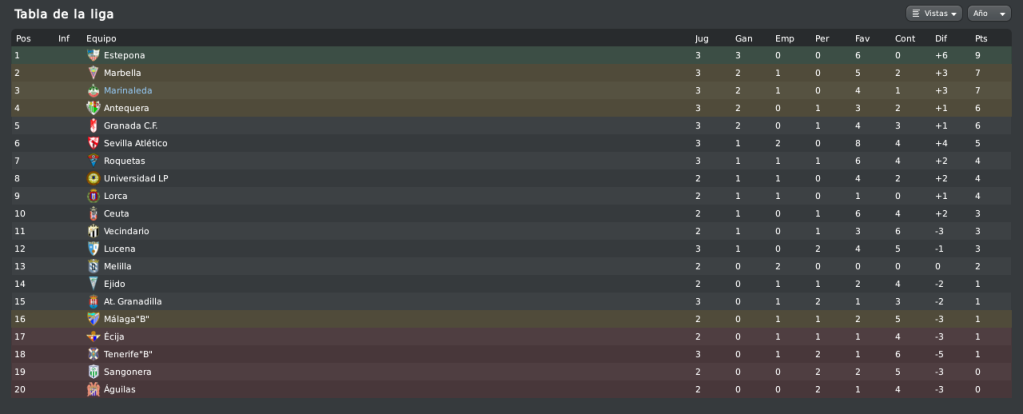Sort table by Pts column header

point(981,38)
